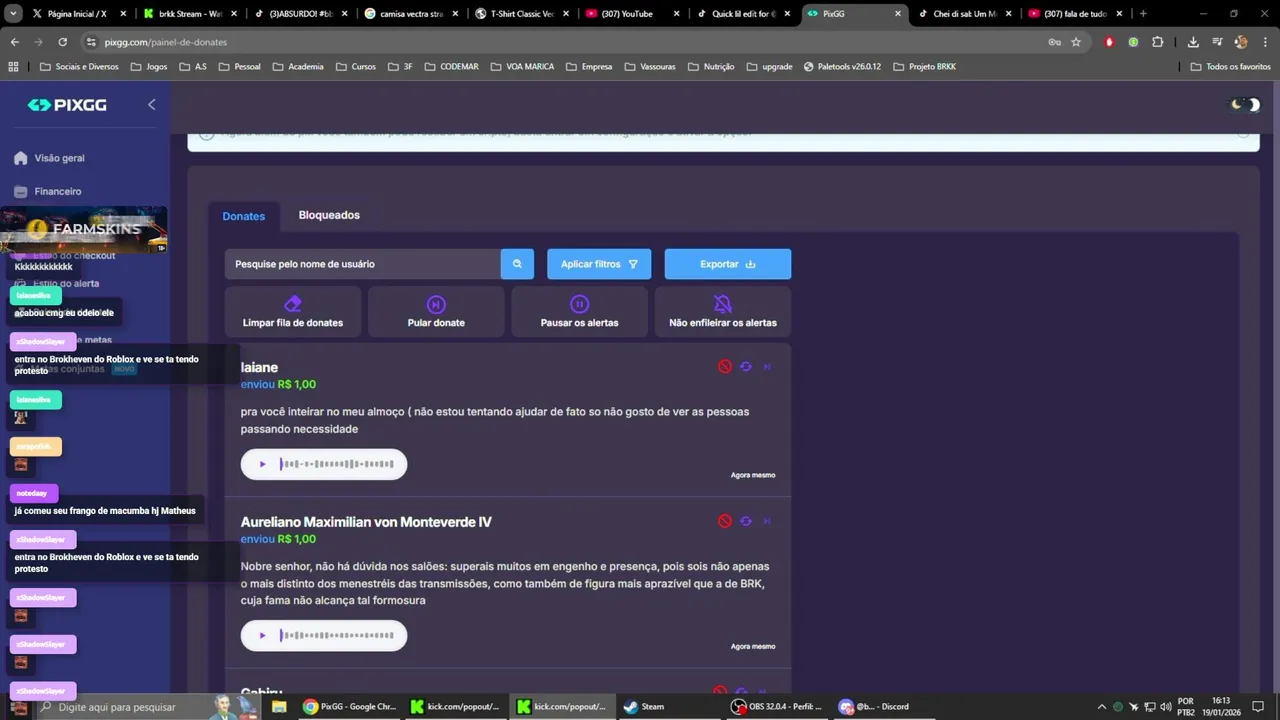
Task: Select Não enfileirar os alertas
Action: (x=723, y=312)
